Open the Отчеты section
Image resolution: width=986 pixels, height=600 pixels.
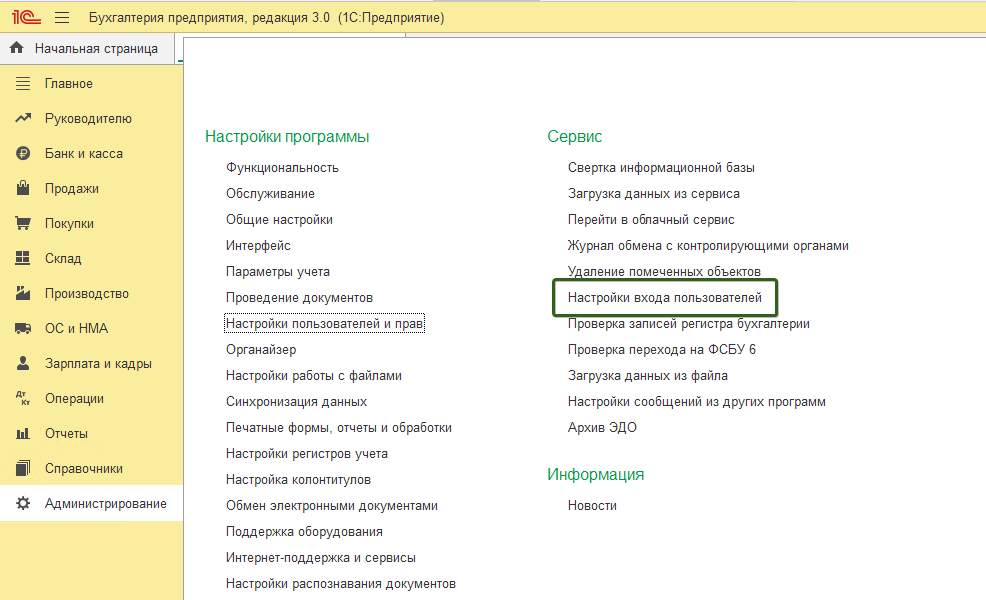pyautogui.click(x=66, y=433)
